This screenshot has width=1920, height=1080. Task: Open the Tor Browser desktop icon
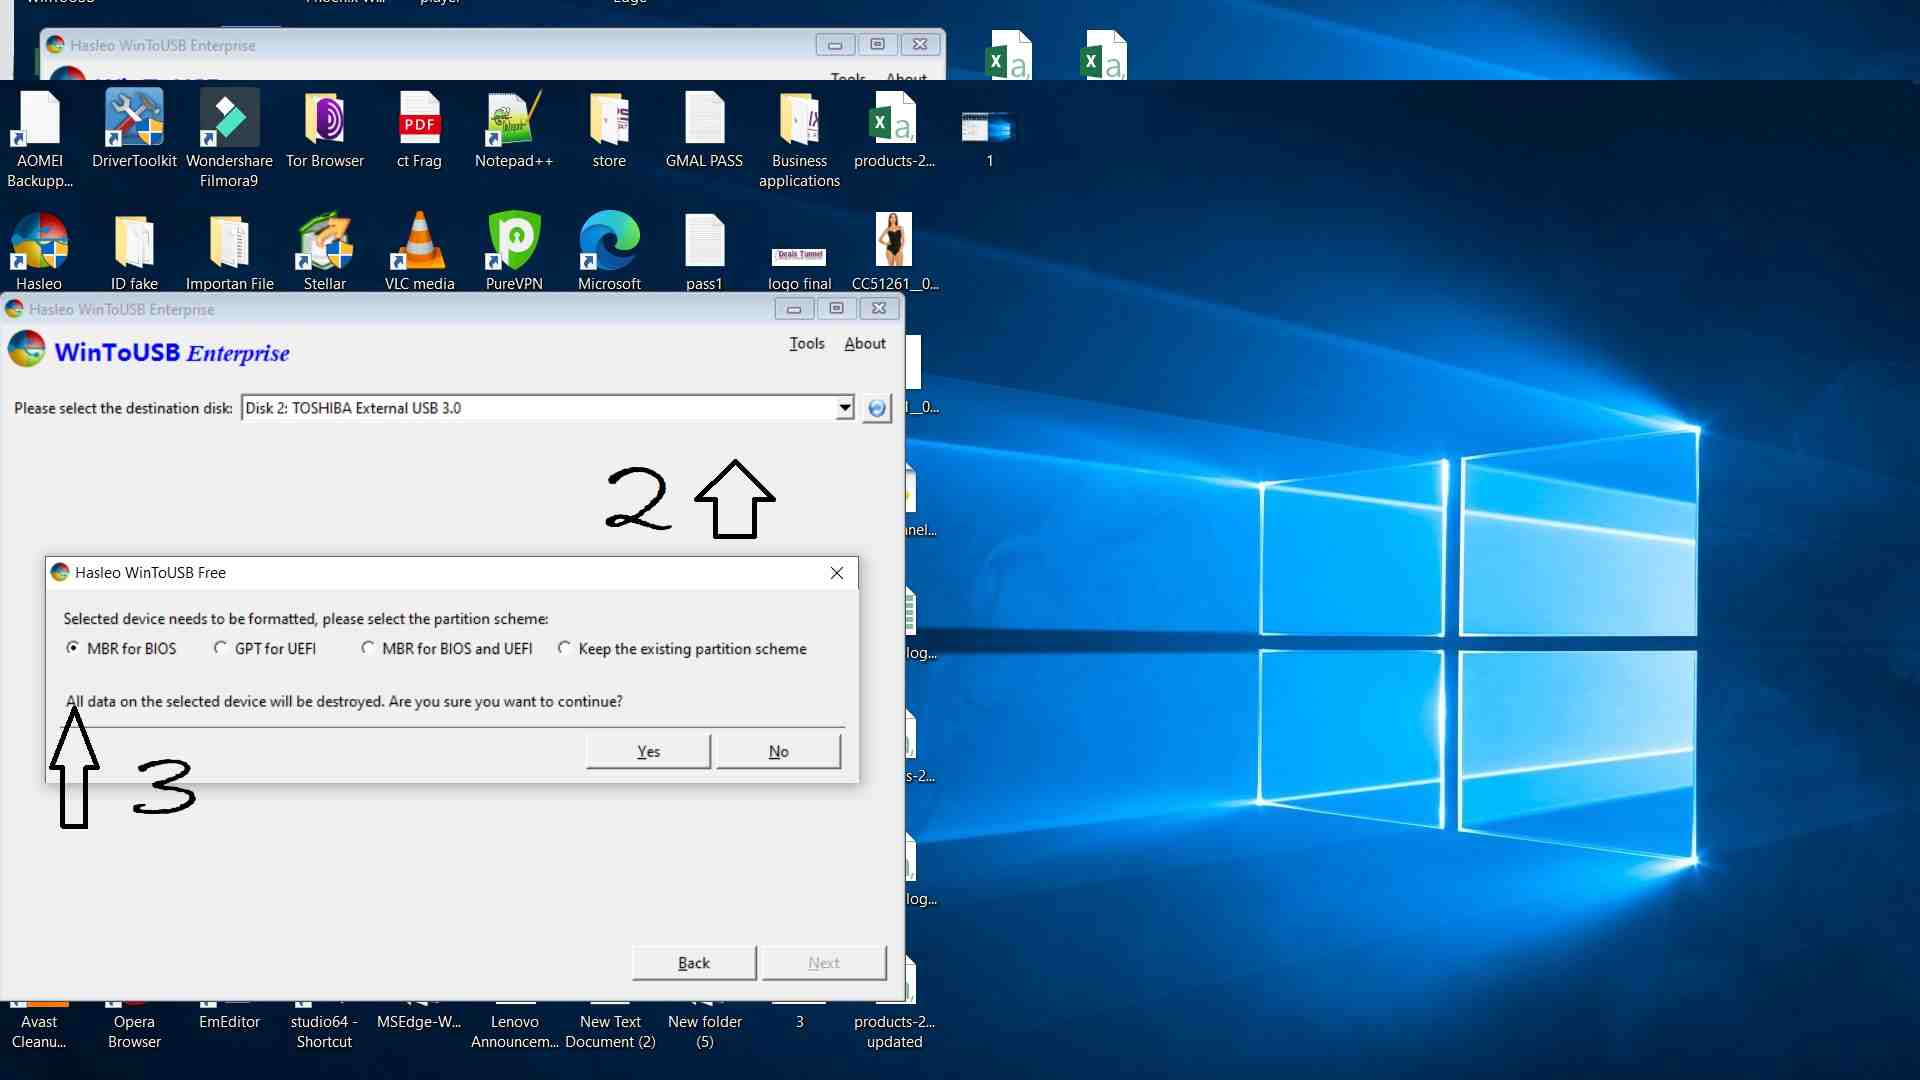pyautogui.click(x=324, y=129)
